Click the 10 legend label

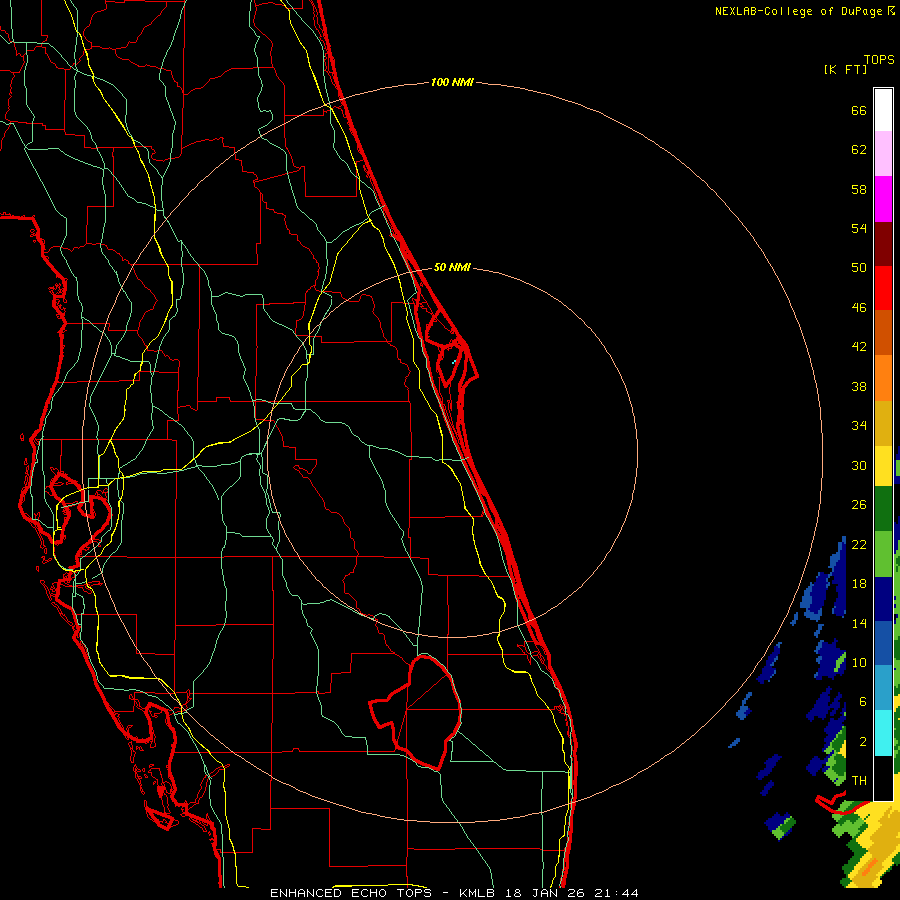click(859, 663)
